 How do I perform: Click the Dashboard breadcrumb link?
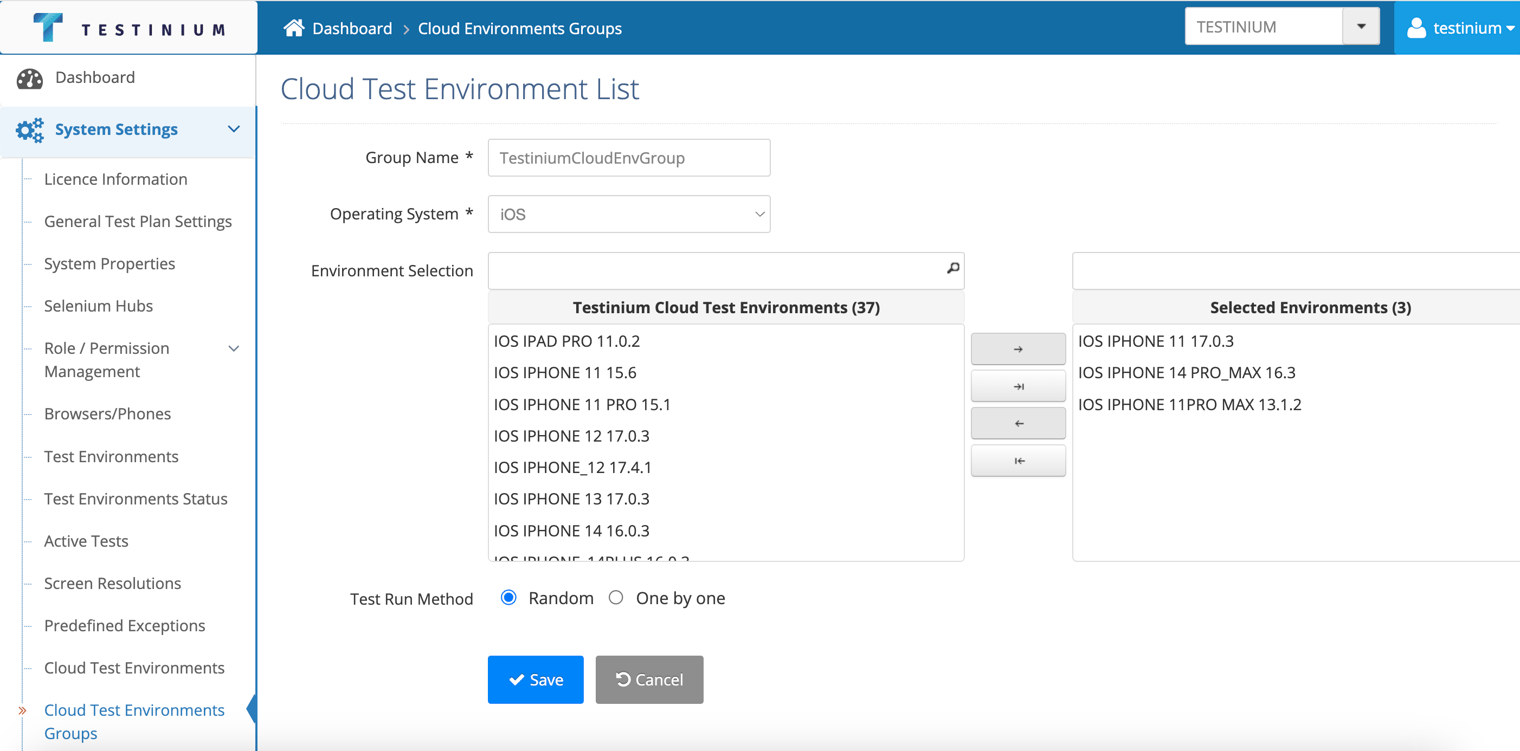(352, 28)
